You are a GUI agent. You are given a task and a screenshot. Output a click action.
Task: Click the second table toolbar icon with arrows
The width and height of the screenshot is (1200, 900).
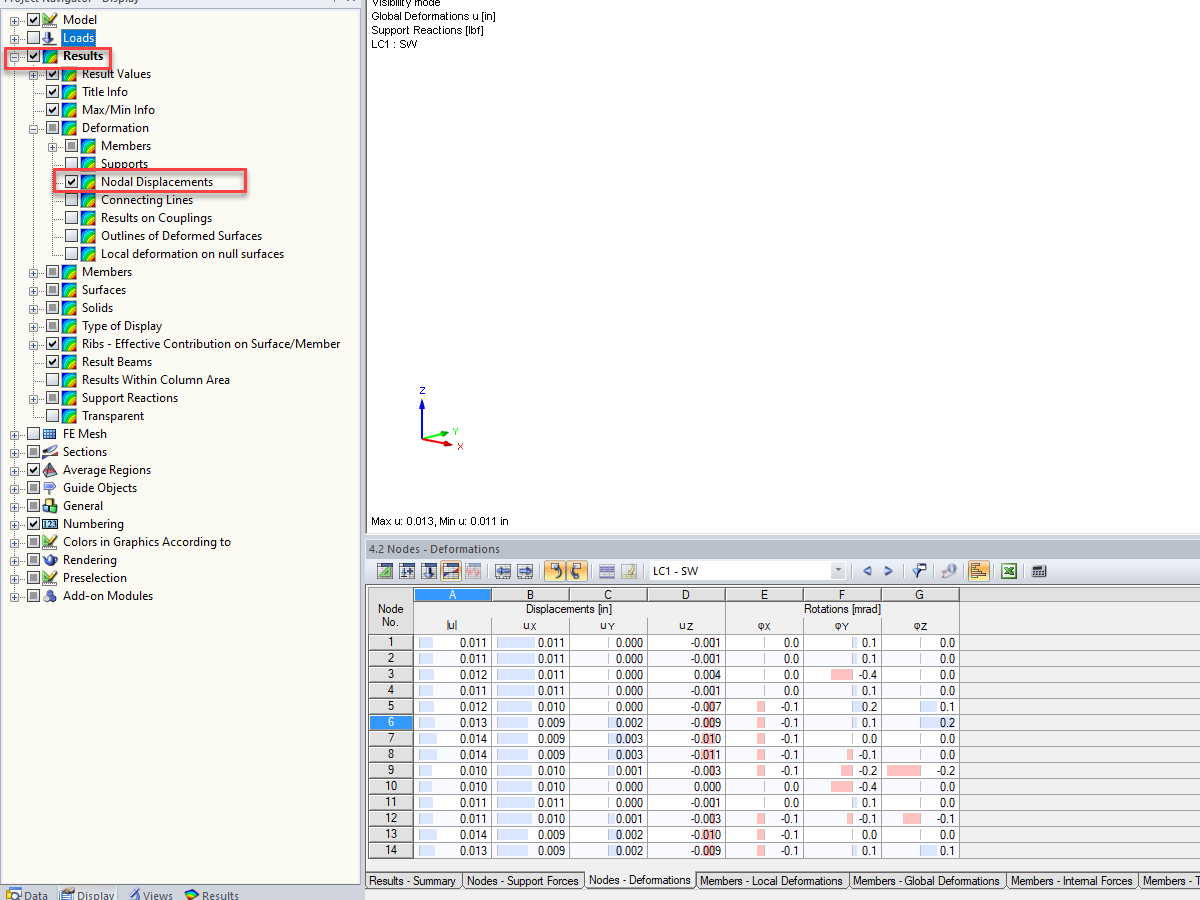point(407,571)
